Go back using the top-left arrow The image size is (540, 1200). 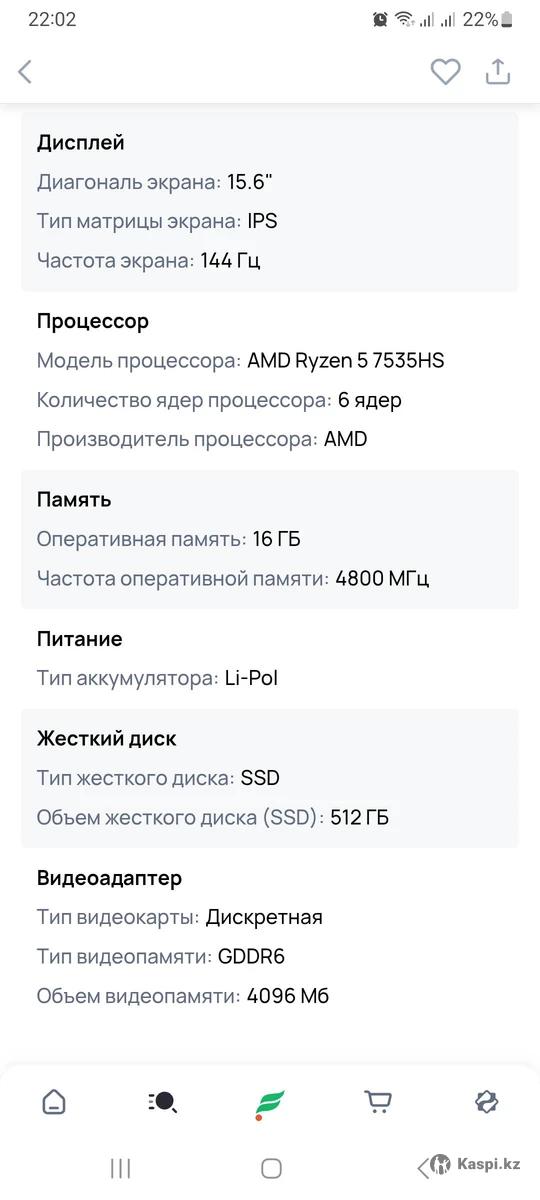coord(26,72)
